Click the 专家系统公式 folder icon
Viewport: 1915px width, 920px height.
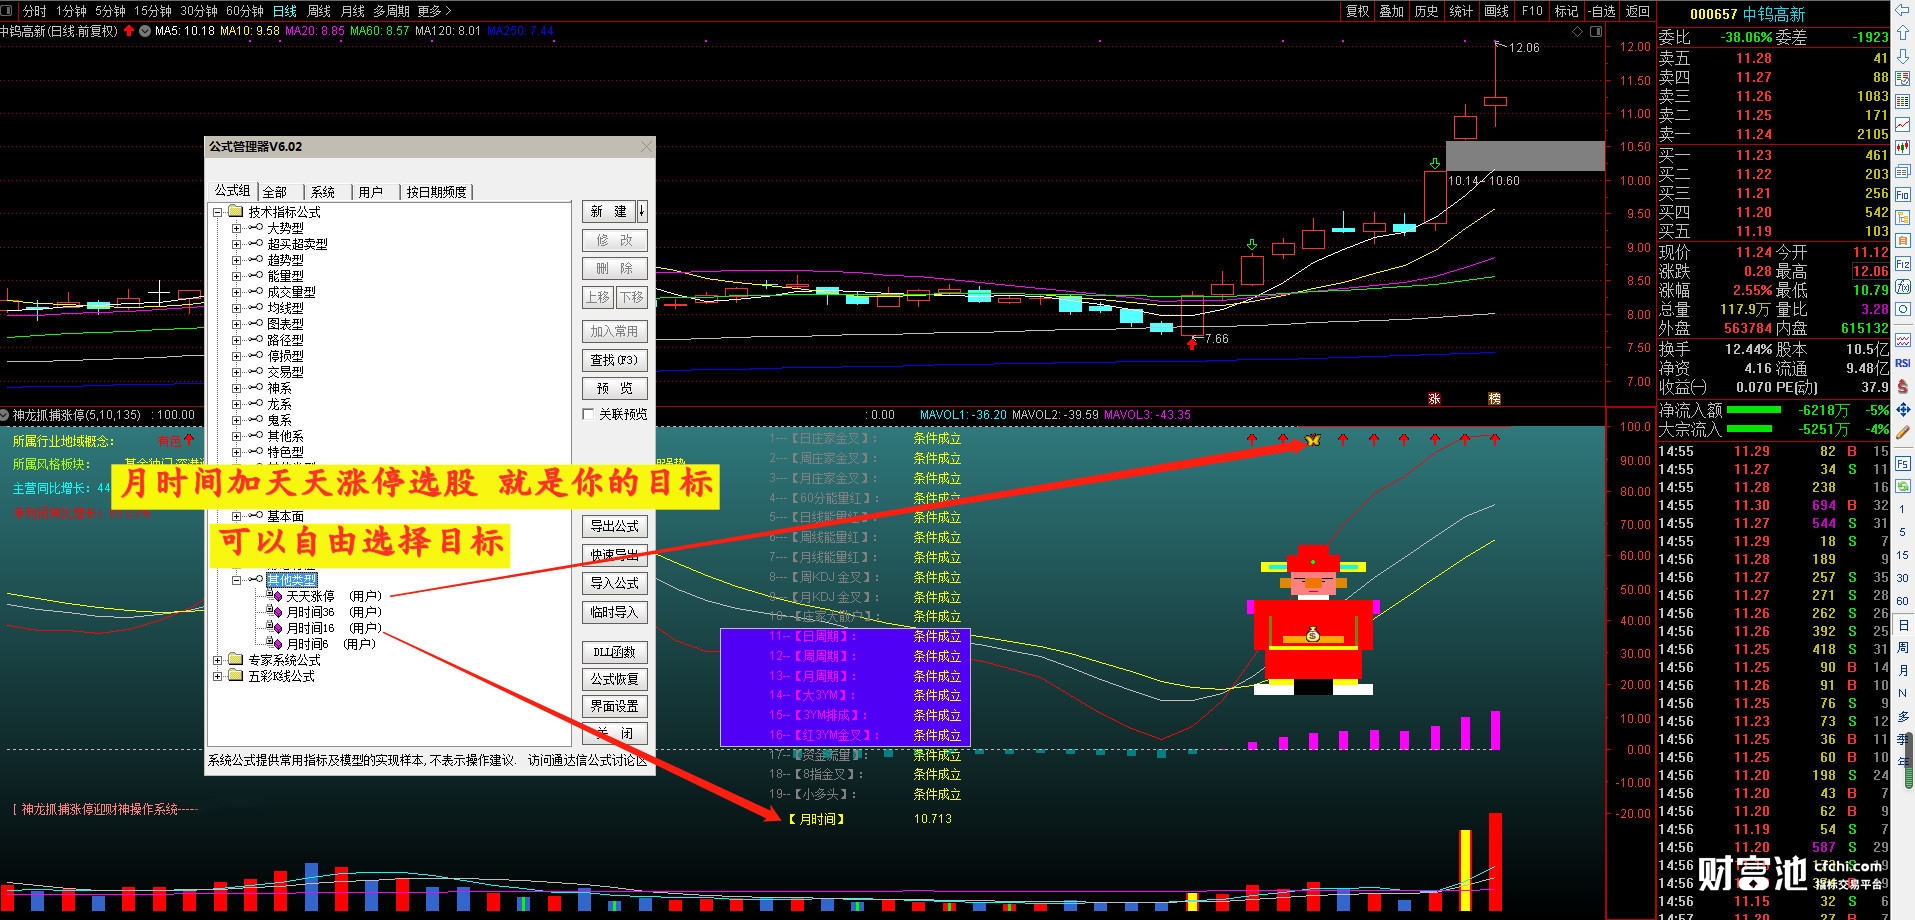tap(236, 660)
